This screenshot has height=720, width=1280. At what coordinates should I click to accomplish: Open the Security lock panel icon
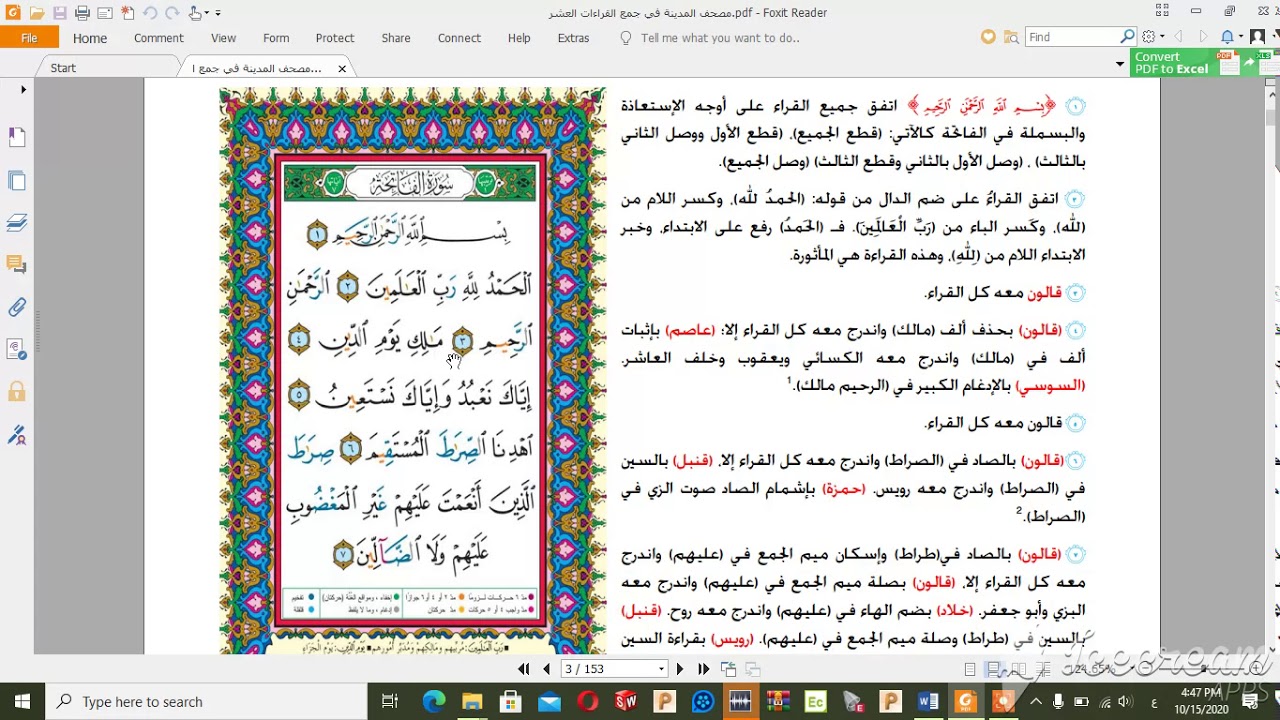tap(17, 392)
